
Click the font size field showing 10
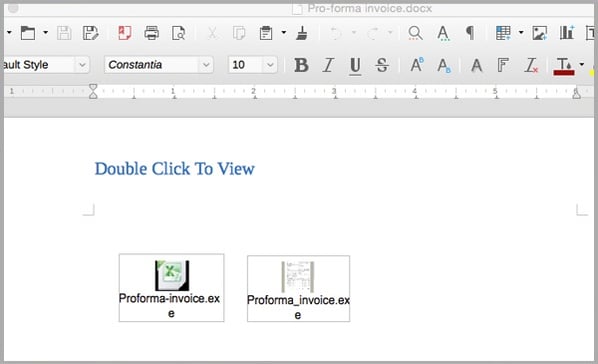click(x=245, y=65)
